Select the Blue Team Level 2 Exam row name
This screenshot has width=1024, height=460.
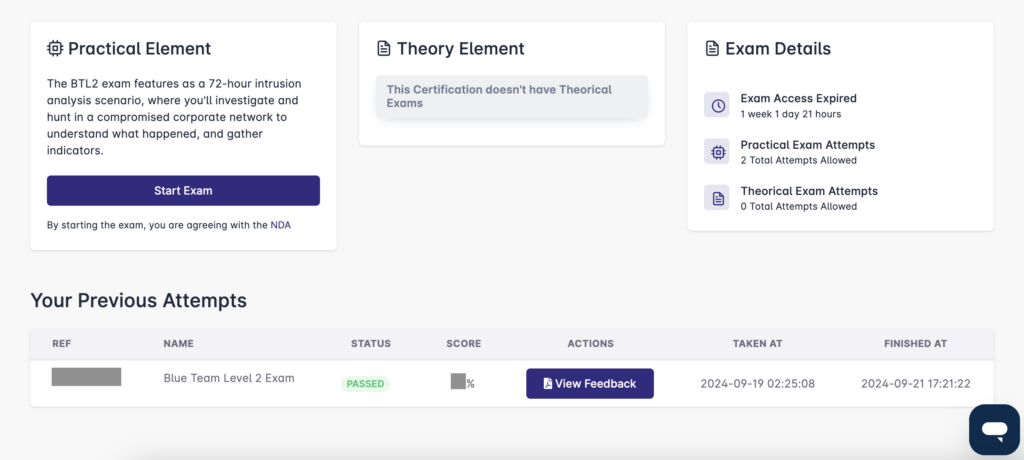click(x=229, y=378)
